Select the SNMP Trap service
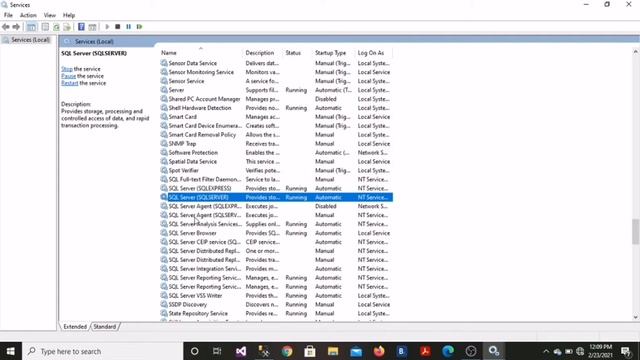640x360 pixels. pyautogui.click(x=276, y=144)
